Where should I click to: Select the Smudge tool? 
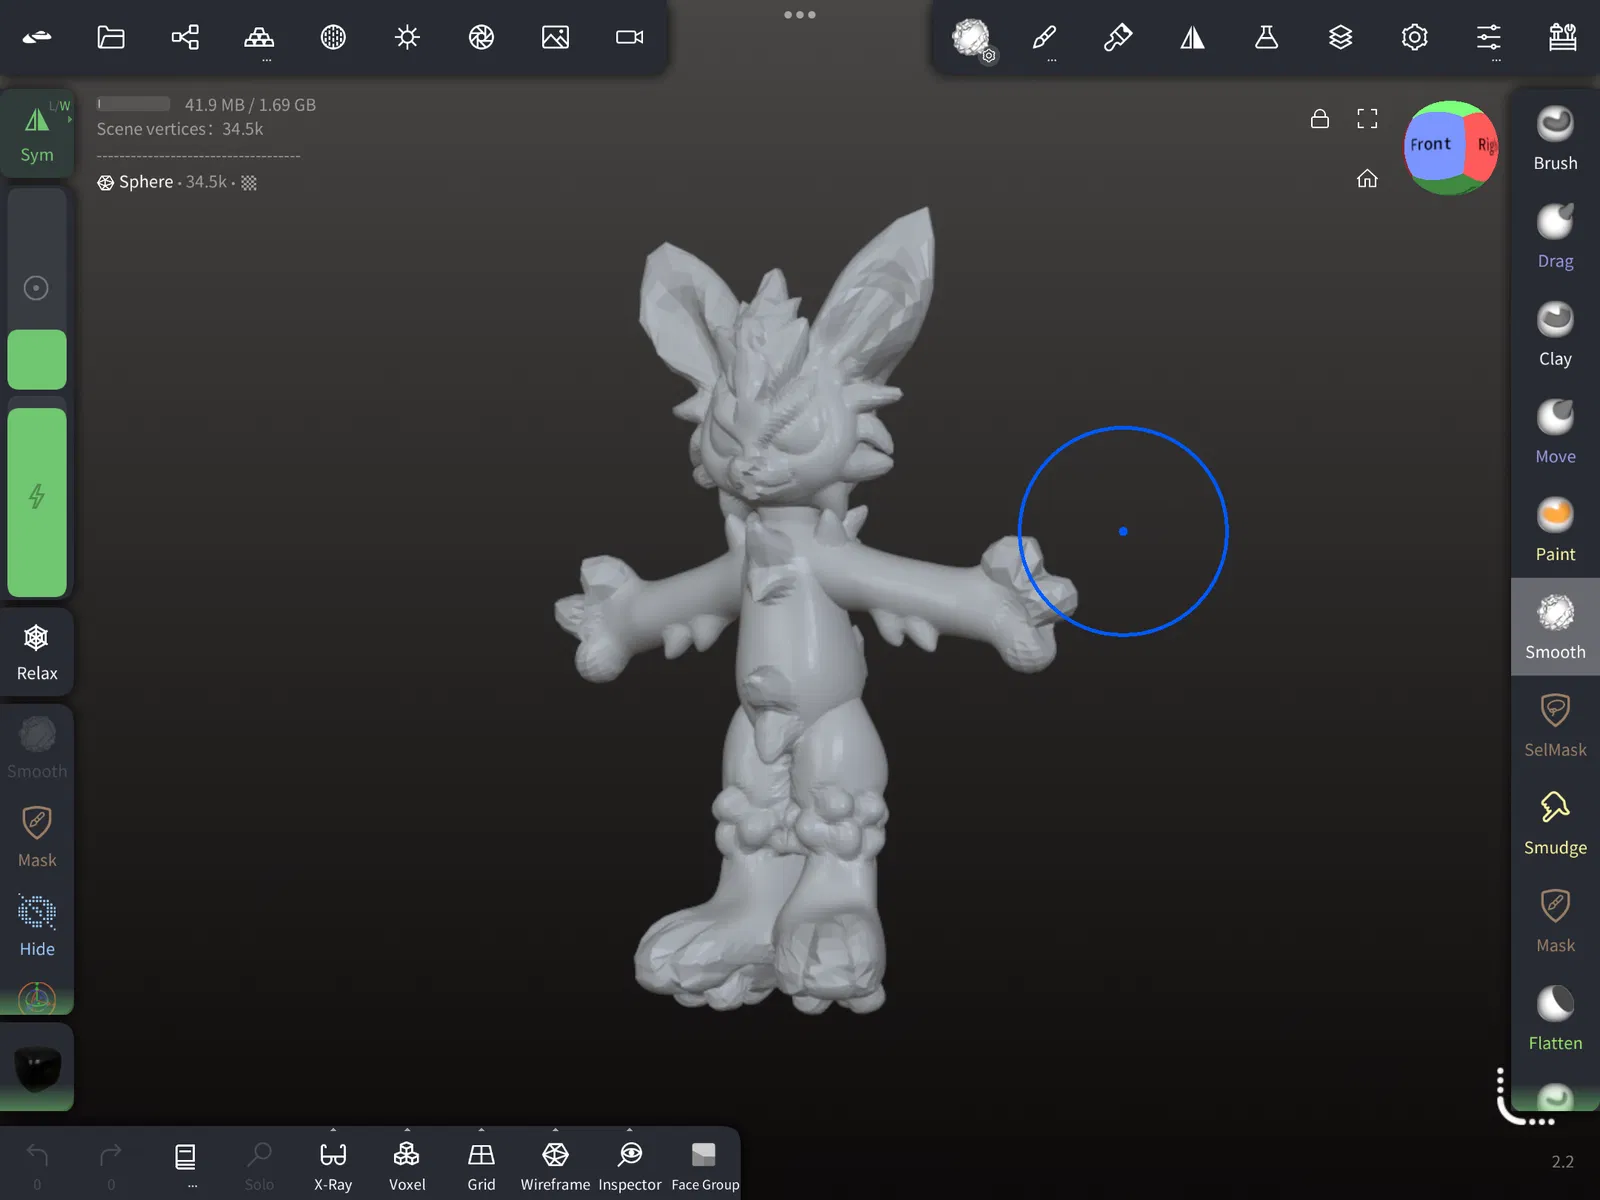coord(1555,823)
